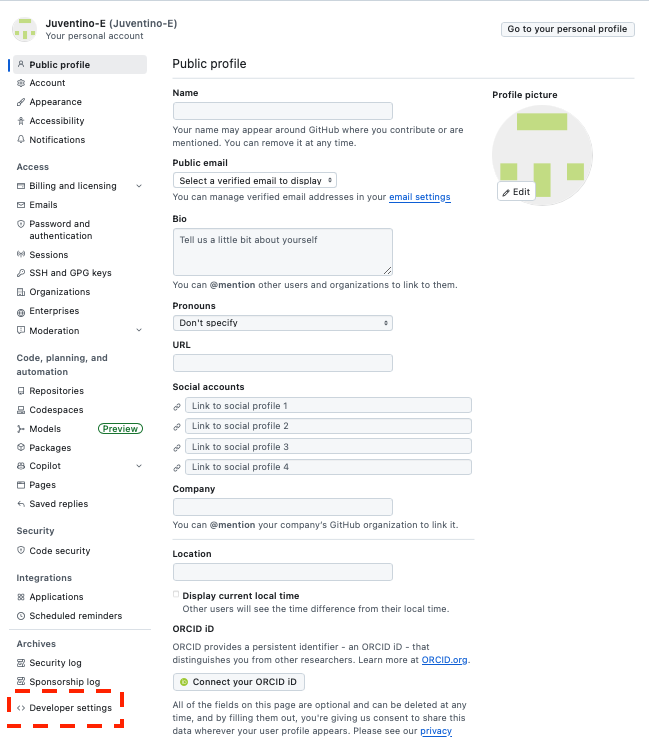
Task: Click the Scheduled reminders clock icon
Action: (21, 616)
